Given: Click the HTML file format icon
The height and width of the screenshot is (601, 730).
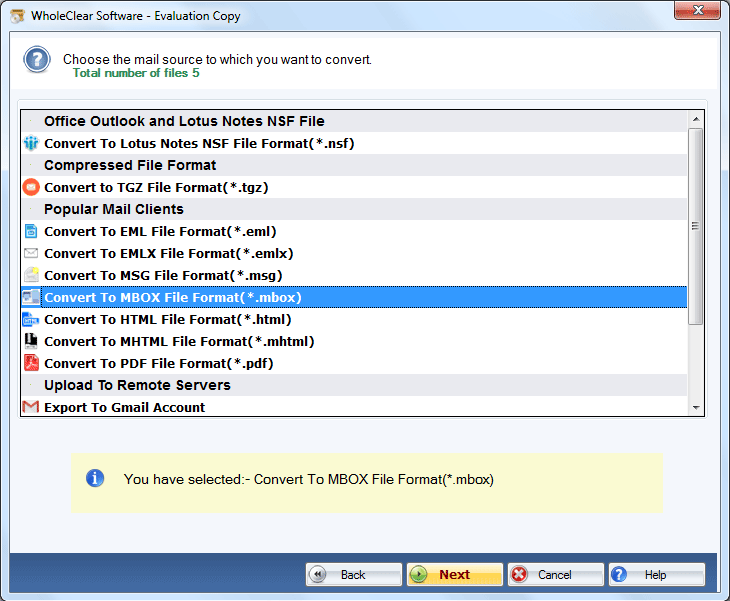Looking at the screenshot, I should [31, 319].
